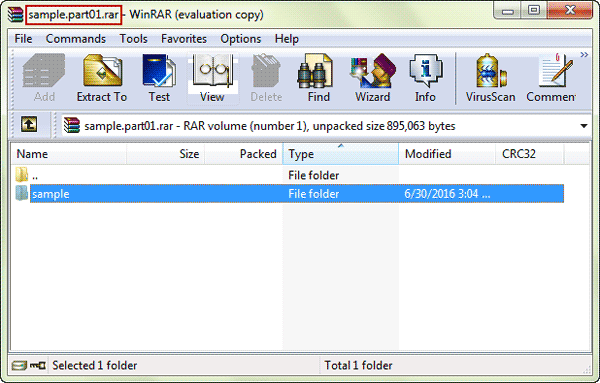Click the sample folder icon
The height and width of the screenshot is (383, 600).
pos(21,193)
